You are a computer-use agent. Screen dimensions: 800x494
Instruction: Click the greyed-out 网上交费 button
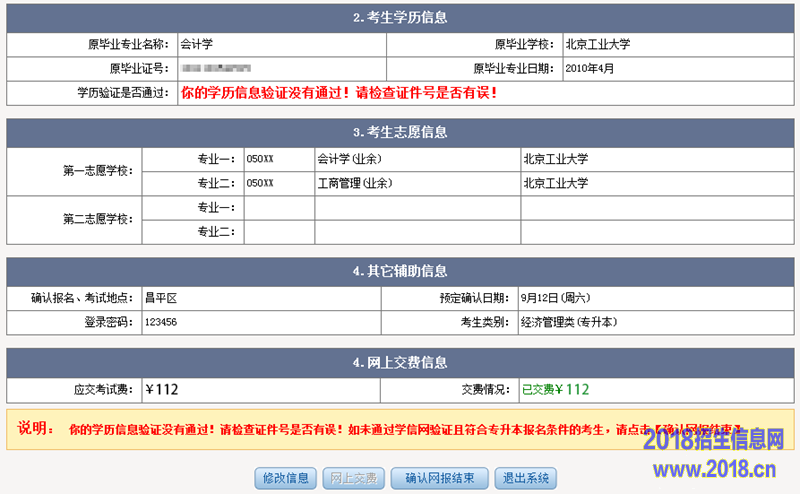click(354, 478)
